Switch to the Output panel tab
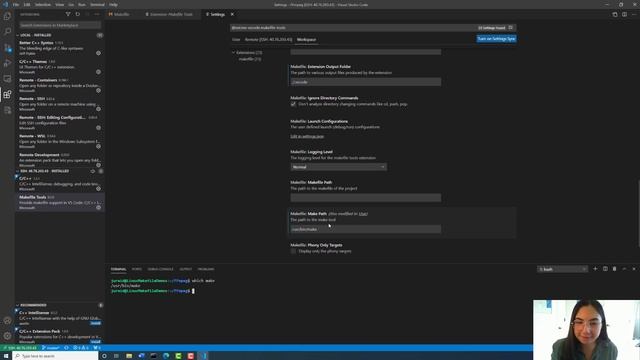The width and height of the screenshot is (640, 360). [x=185, y=269]
